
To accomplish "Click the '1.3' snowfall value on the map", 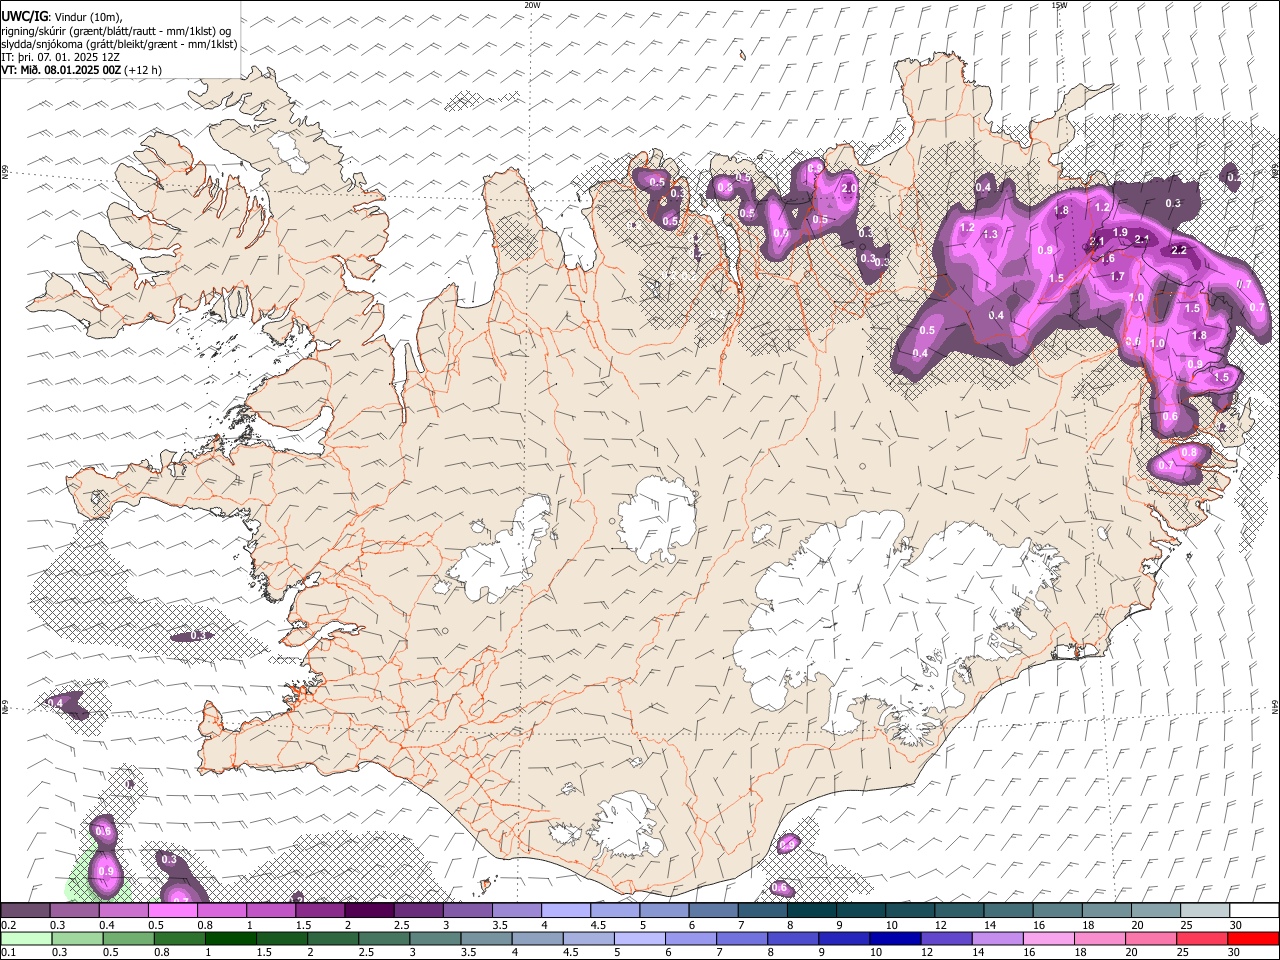I will pos(990,234).
